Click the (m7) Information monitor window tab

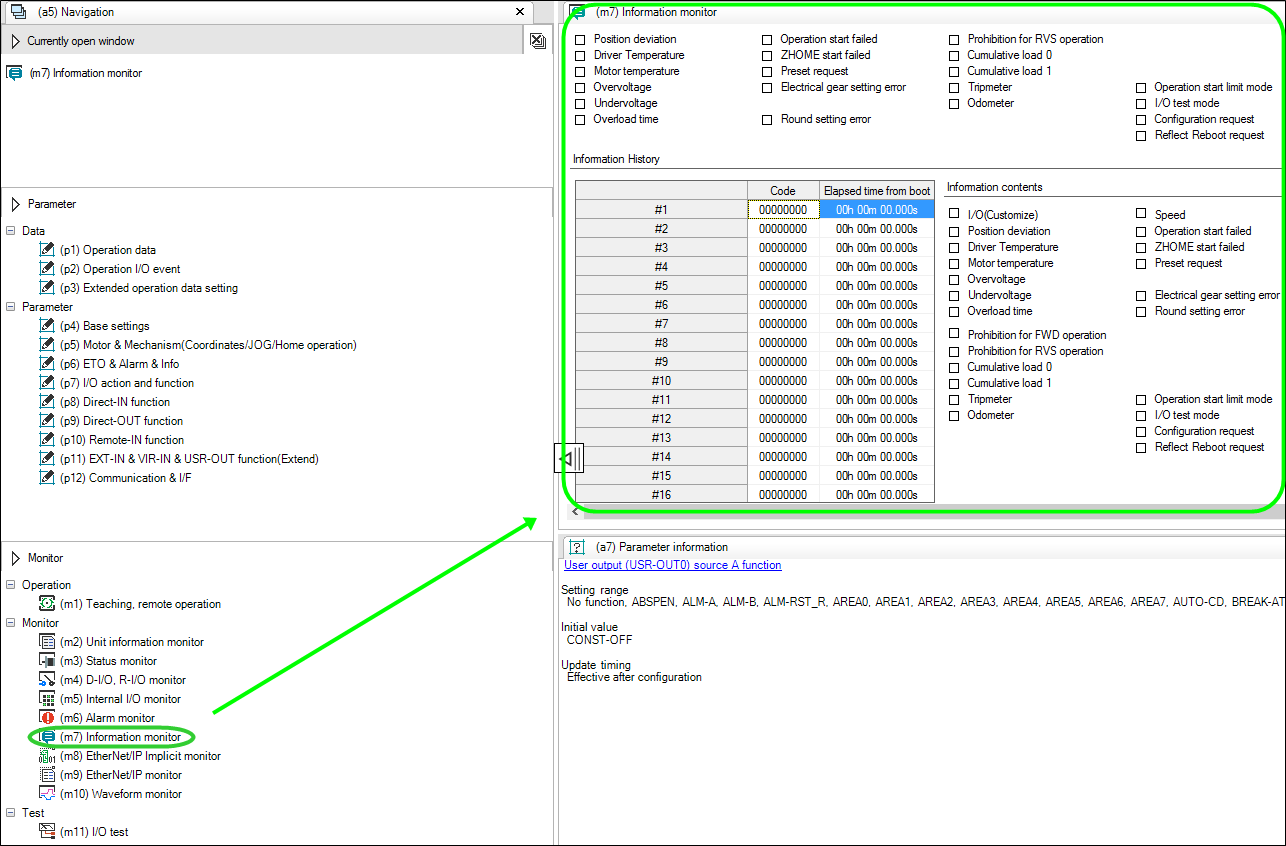[655, 12]
